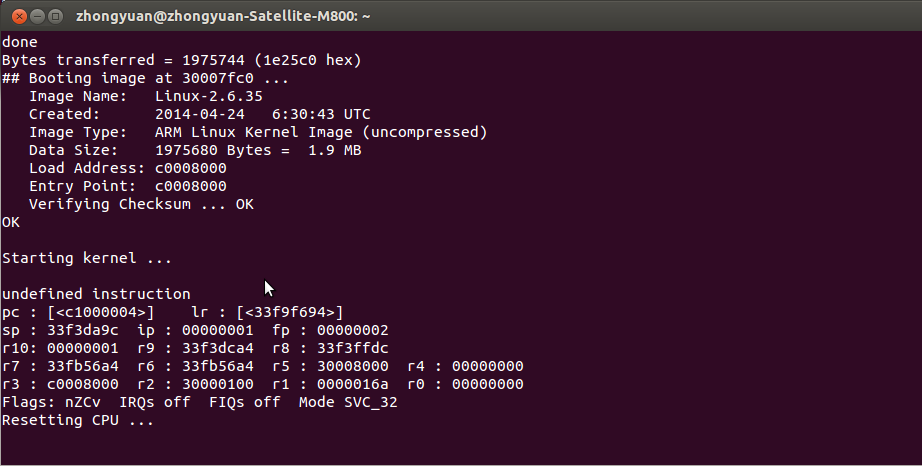Image resolution: width=922 pixels, height=466 pixels.
Task: Click 'Flags: nZCv' text
Action: (x=51, y=402)
